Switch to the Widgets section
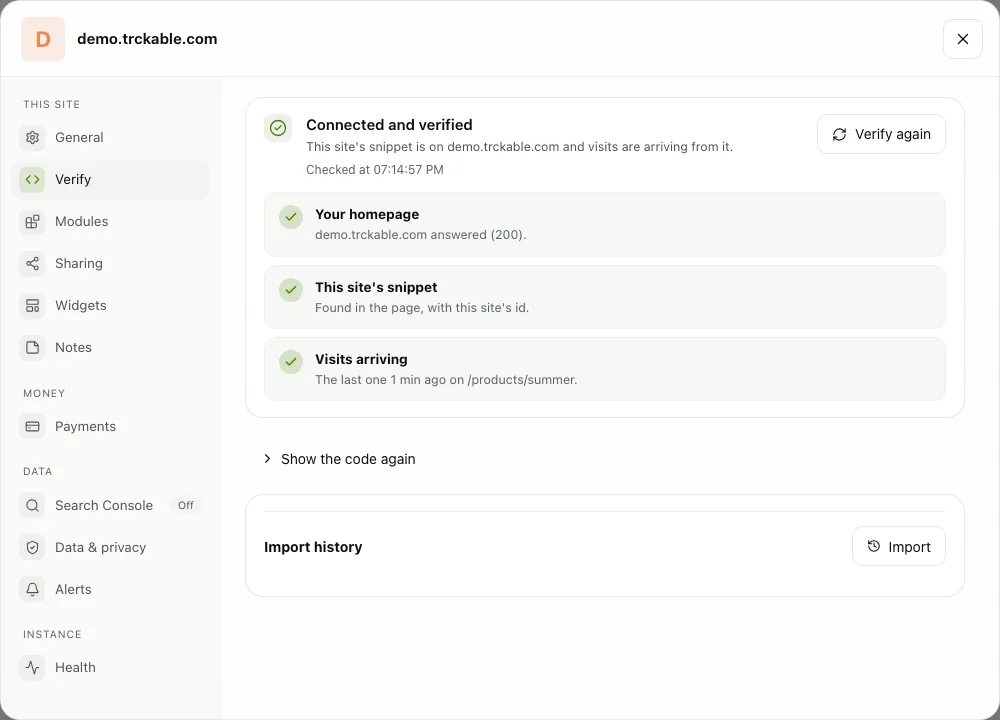 [110, 305]
